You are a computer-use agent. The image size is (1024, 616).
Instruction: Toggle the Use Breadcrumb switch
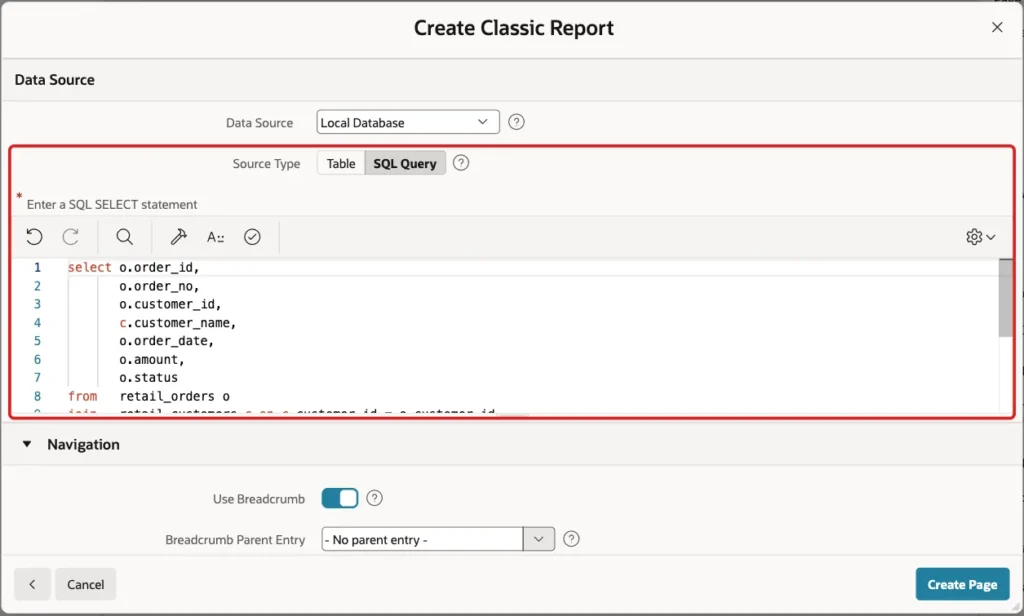[x=340, y=498]
